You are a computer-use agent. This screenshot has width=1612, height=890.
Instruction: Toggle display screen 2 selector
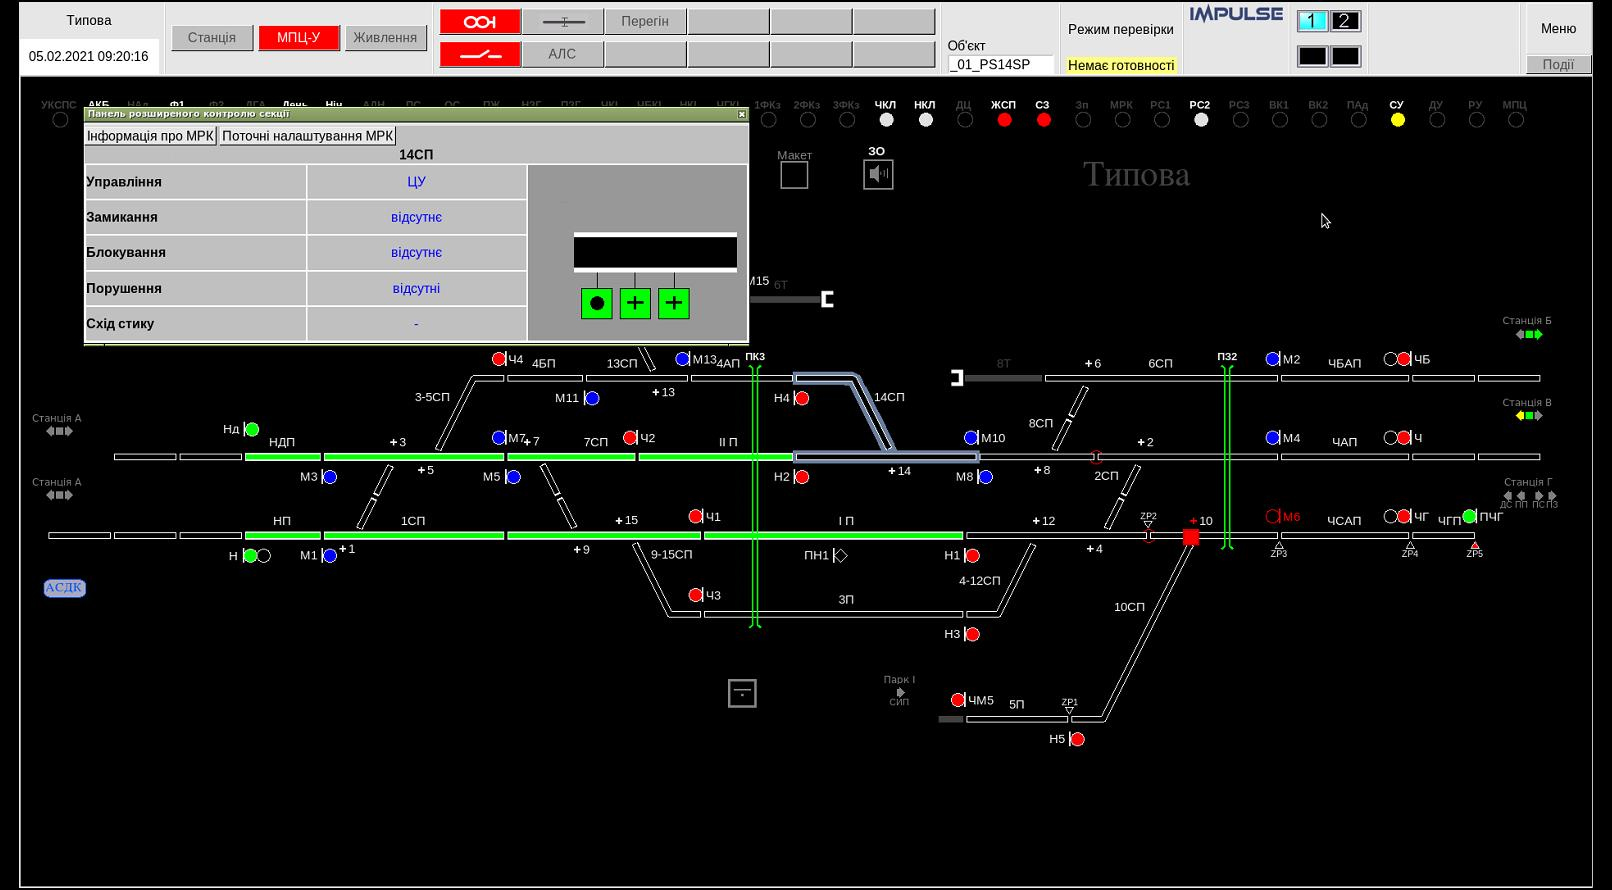pos(1345,21)
